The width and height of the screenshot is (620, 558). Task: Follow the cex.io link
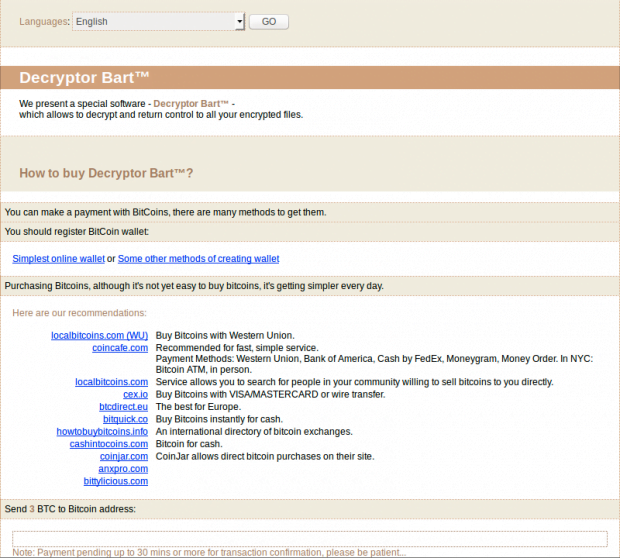click(x=135, y=394)
